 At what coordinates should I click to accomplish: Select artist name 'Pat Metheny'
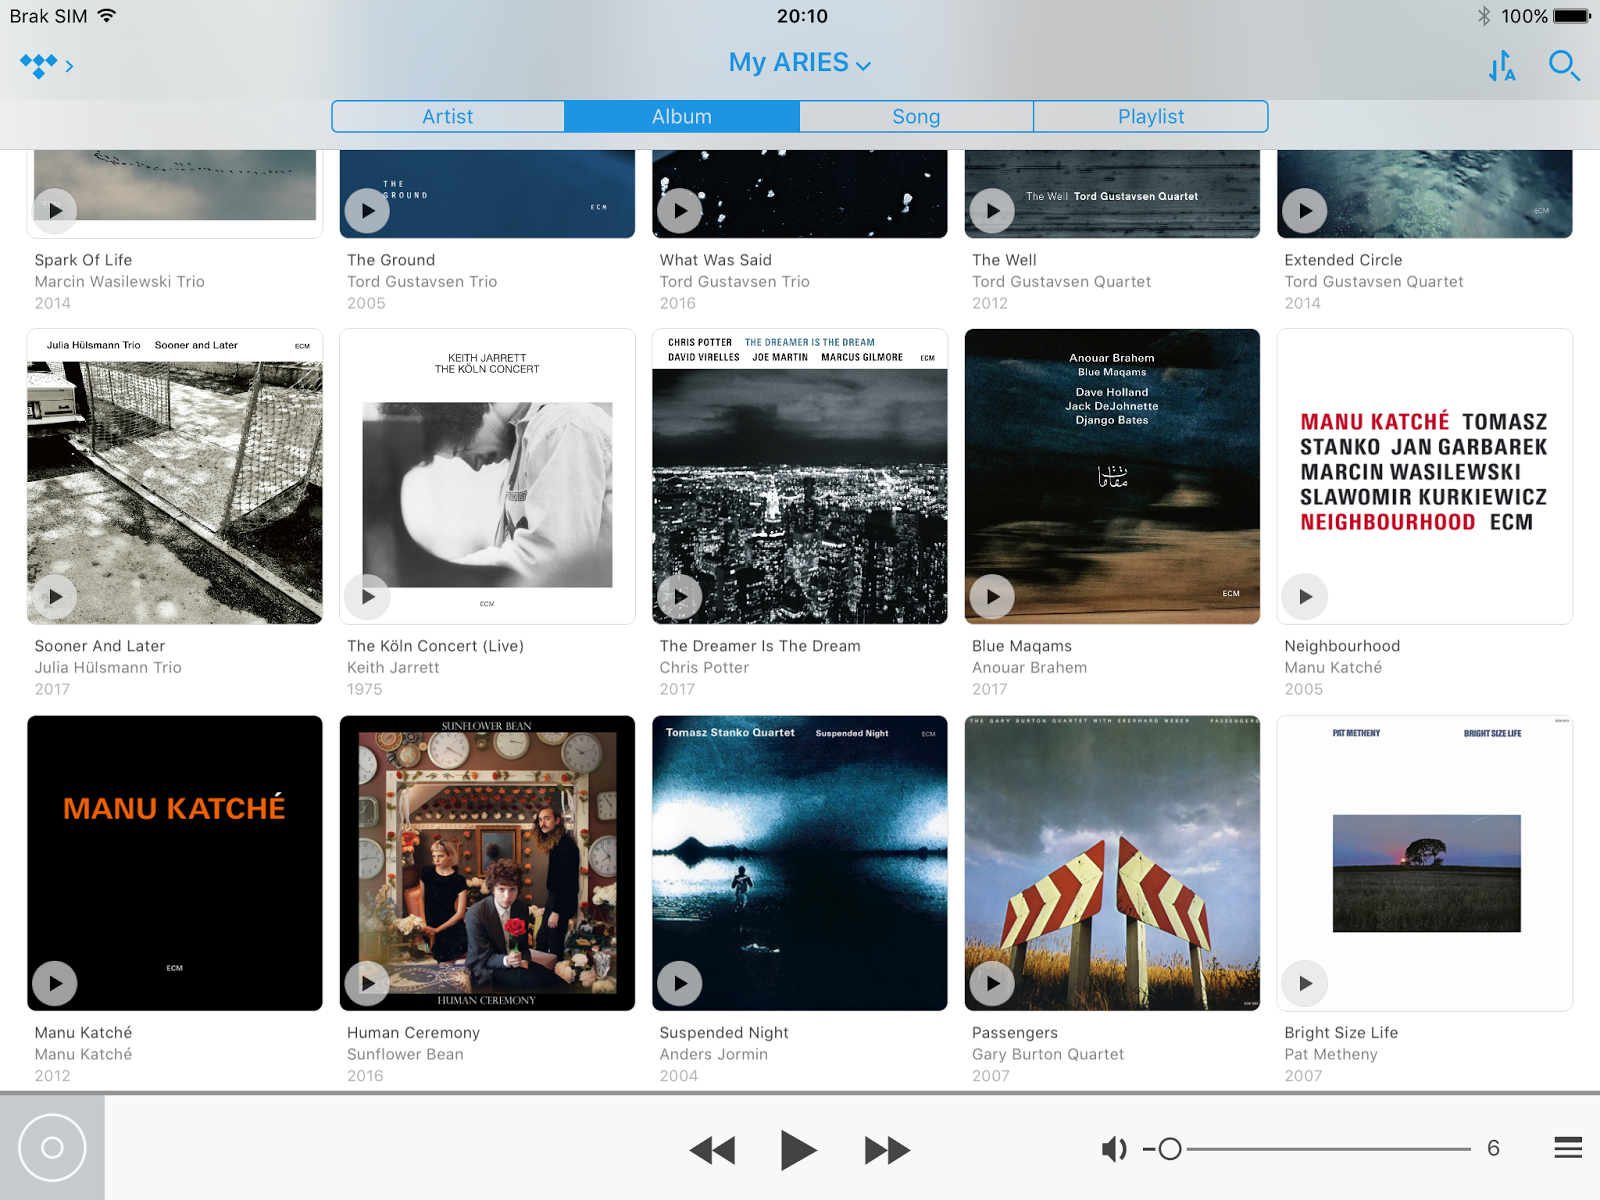1331,1054
